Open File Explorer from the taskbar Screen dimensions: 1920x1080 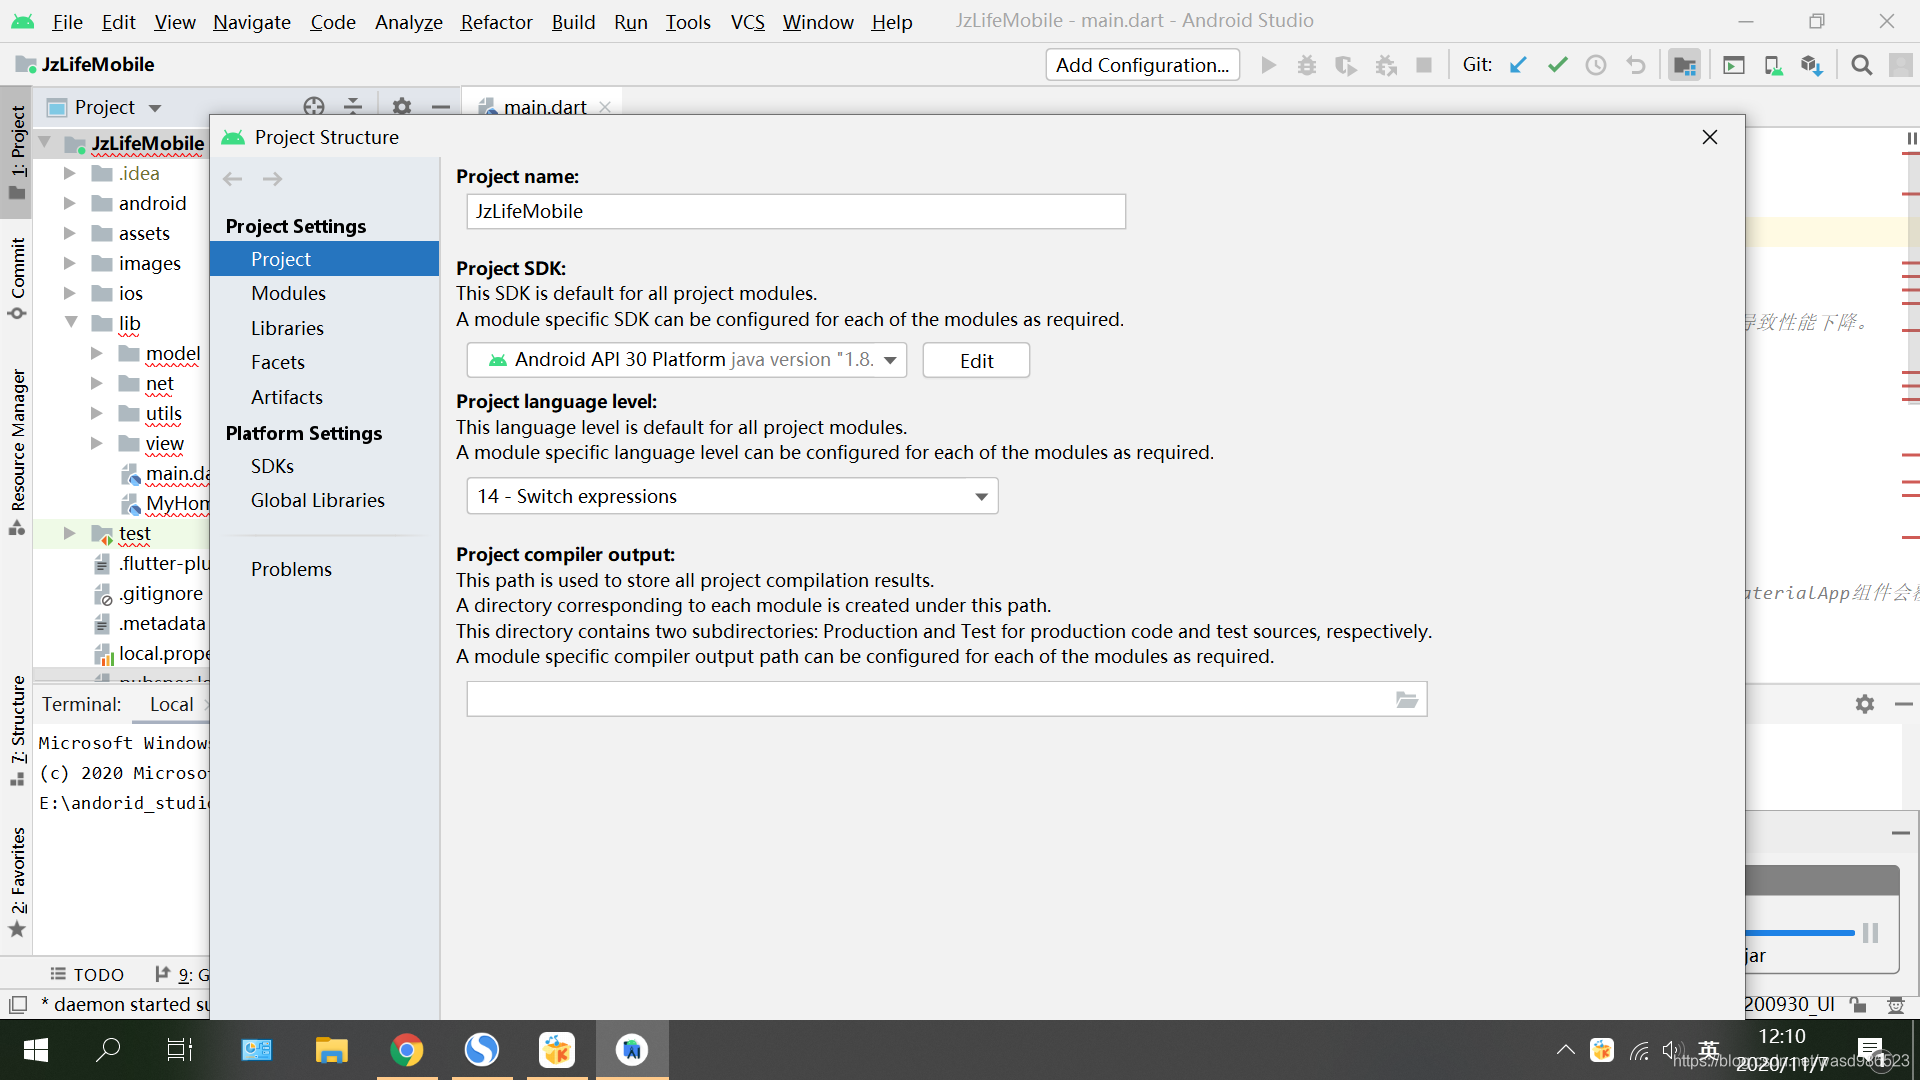(331, 1050)
